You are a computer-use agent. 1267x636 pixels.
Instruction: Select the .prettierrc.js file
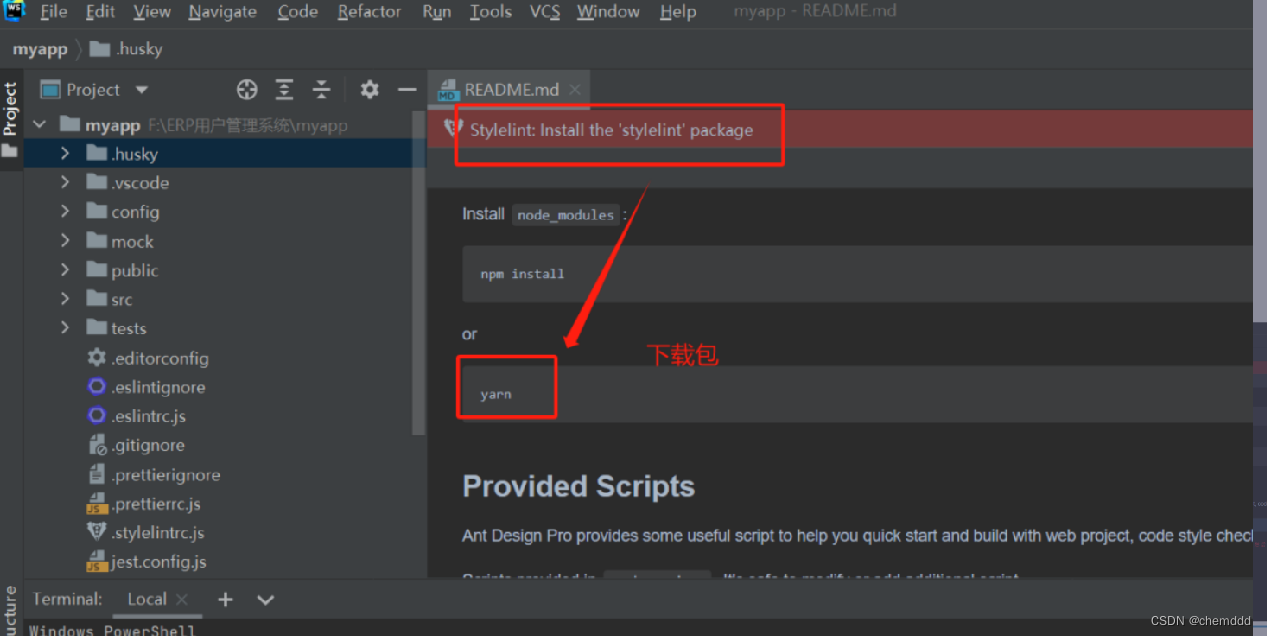click(x=219, y=504)
